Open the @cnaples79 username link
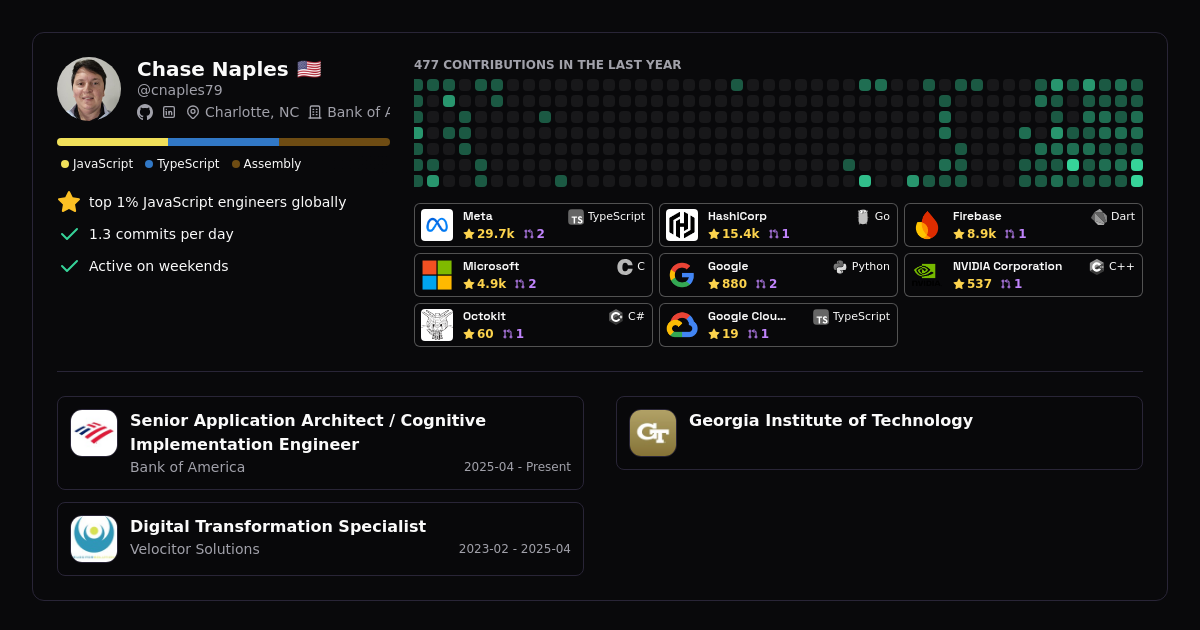Image resolution: width=1200 pixels, height=630 pixels. point(180,90)
